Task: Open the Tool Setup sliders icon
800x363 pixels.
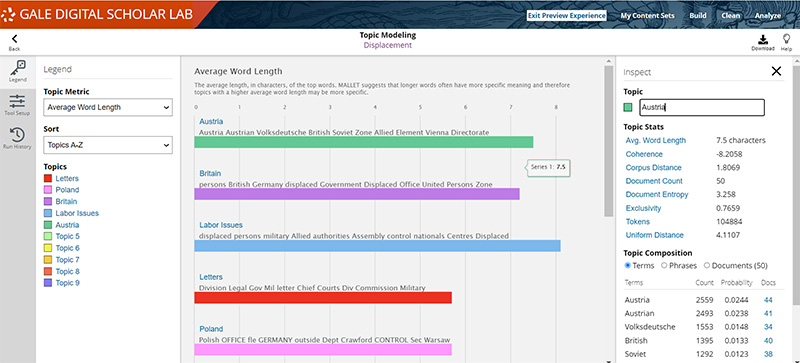Action: click(17, 101)
